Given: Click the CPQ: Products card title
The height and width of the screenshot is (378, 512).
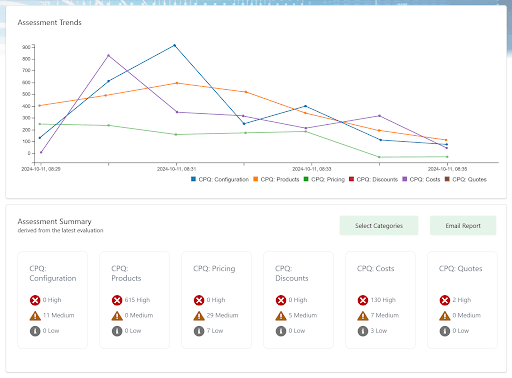Looking at the screenshot, I should 126,273.
